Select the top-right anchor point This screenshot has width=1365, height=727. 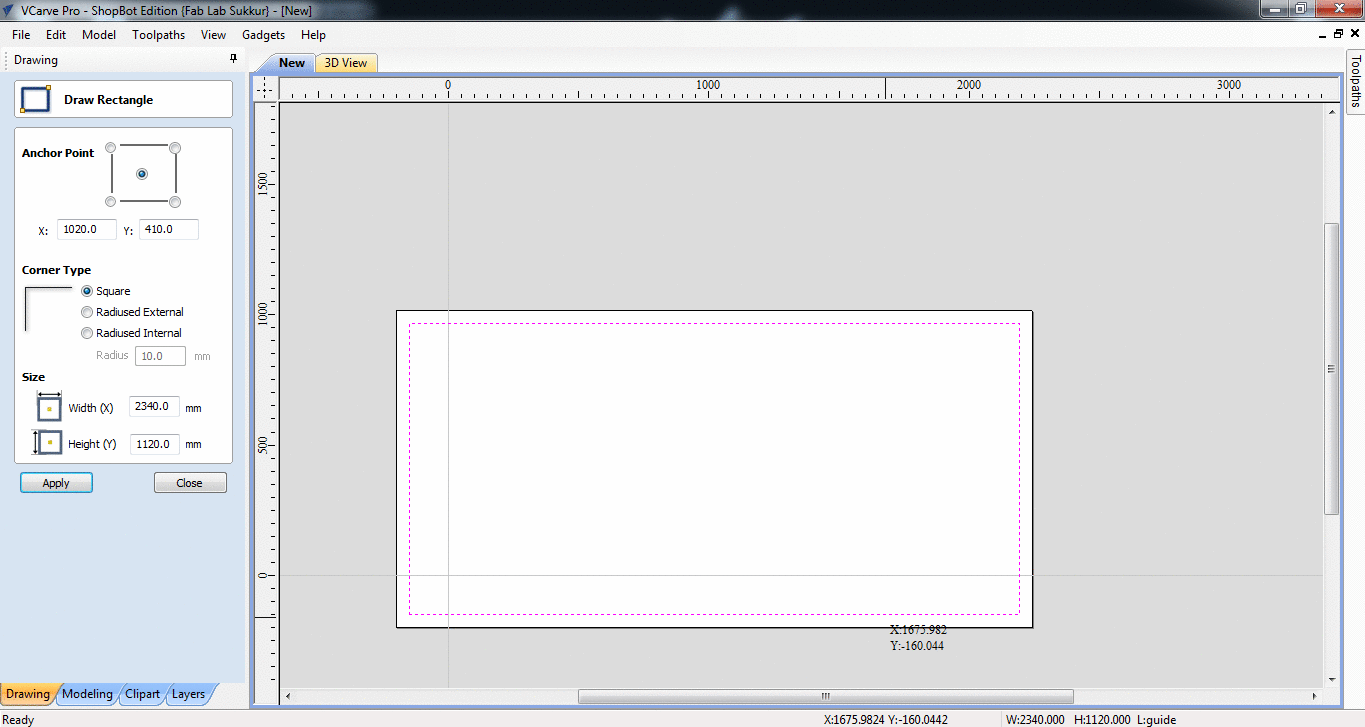(175, 148)
